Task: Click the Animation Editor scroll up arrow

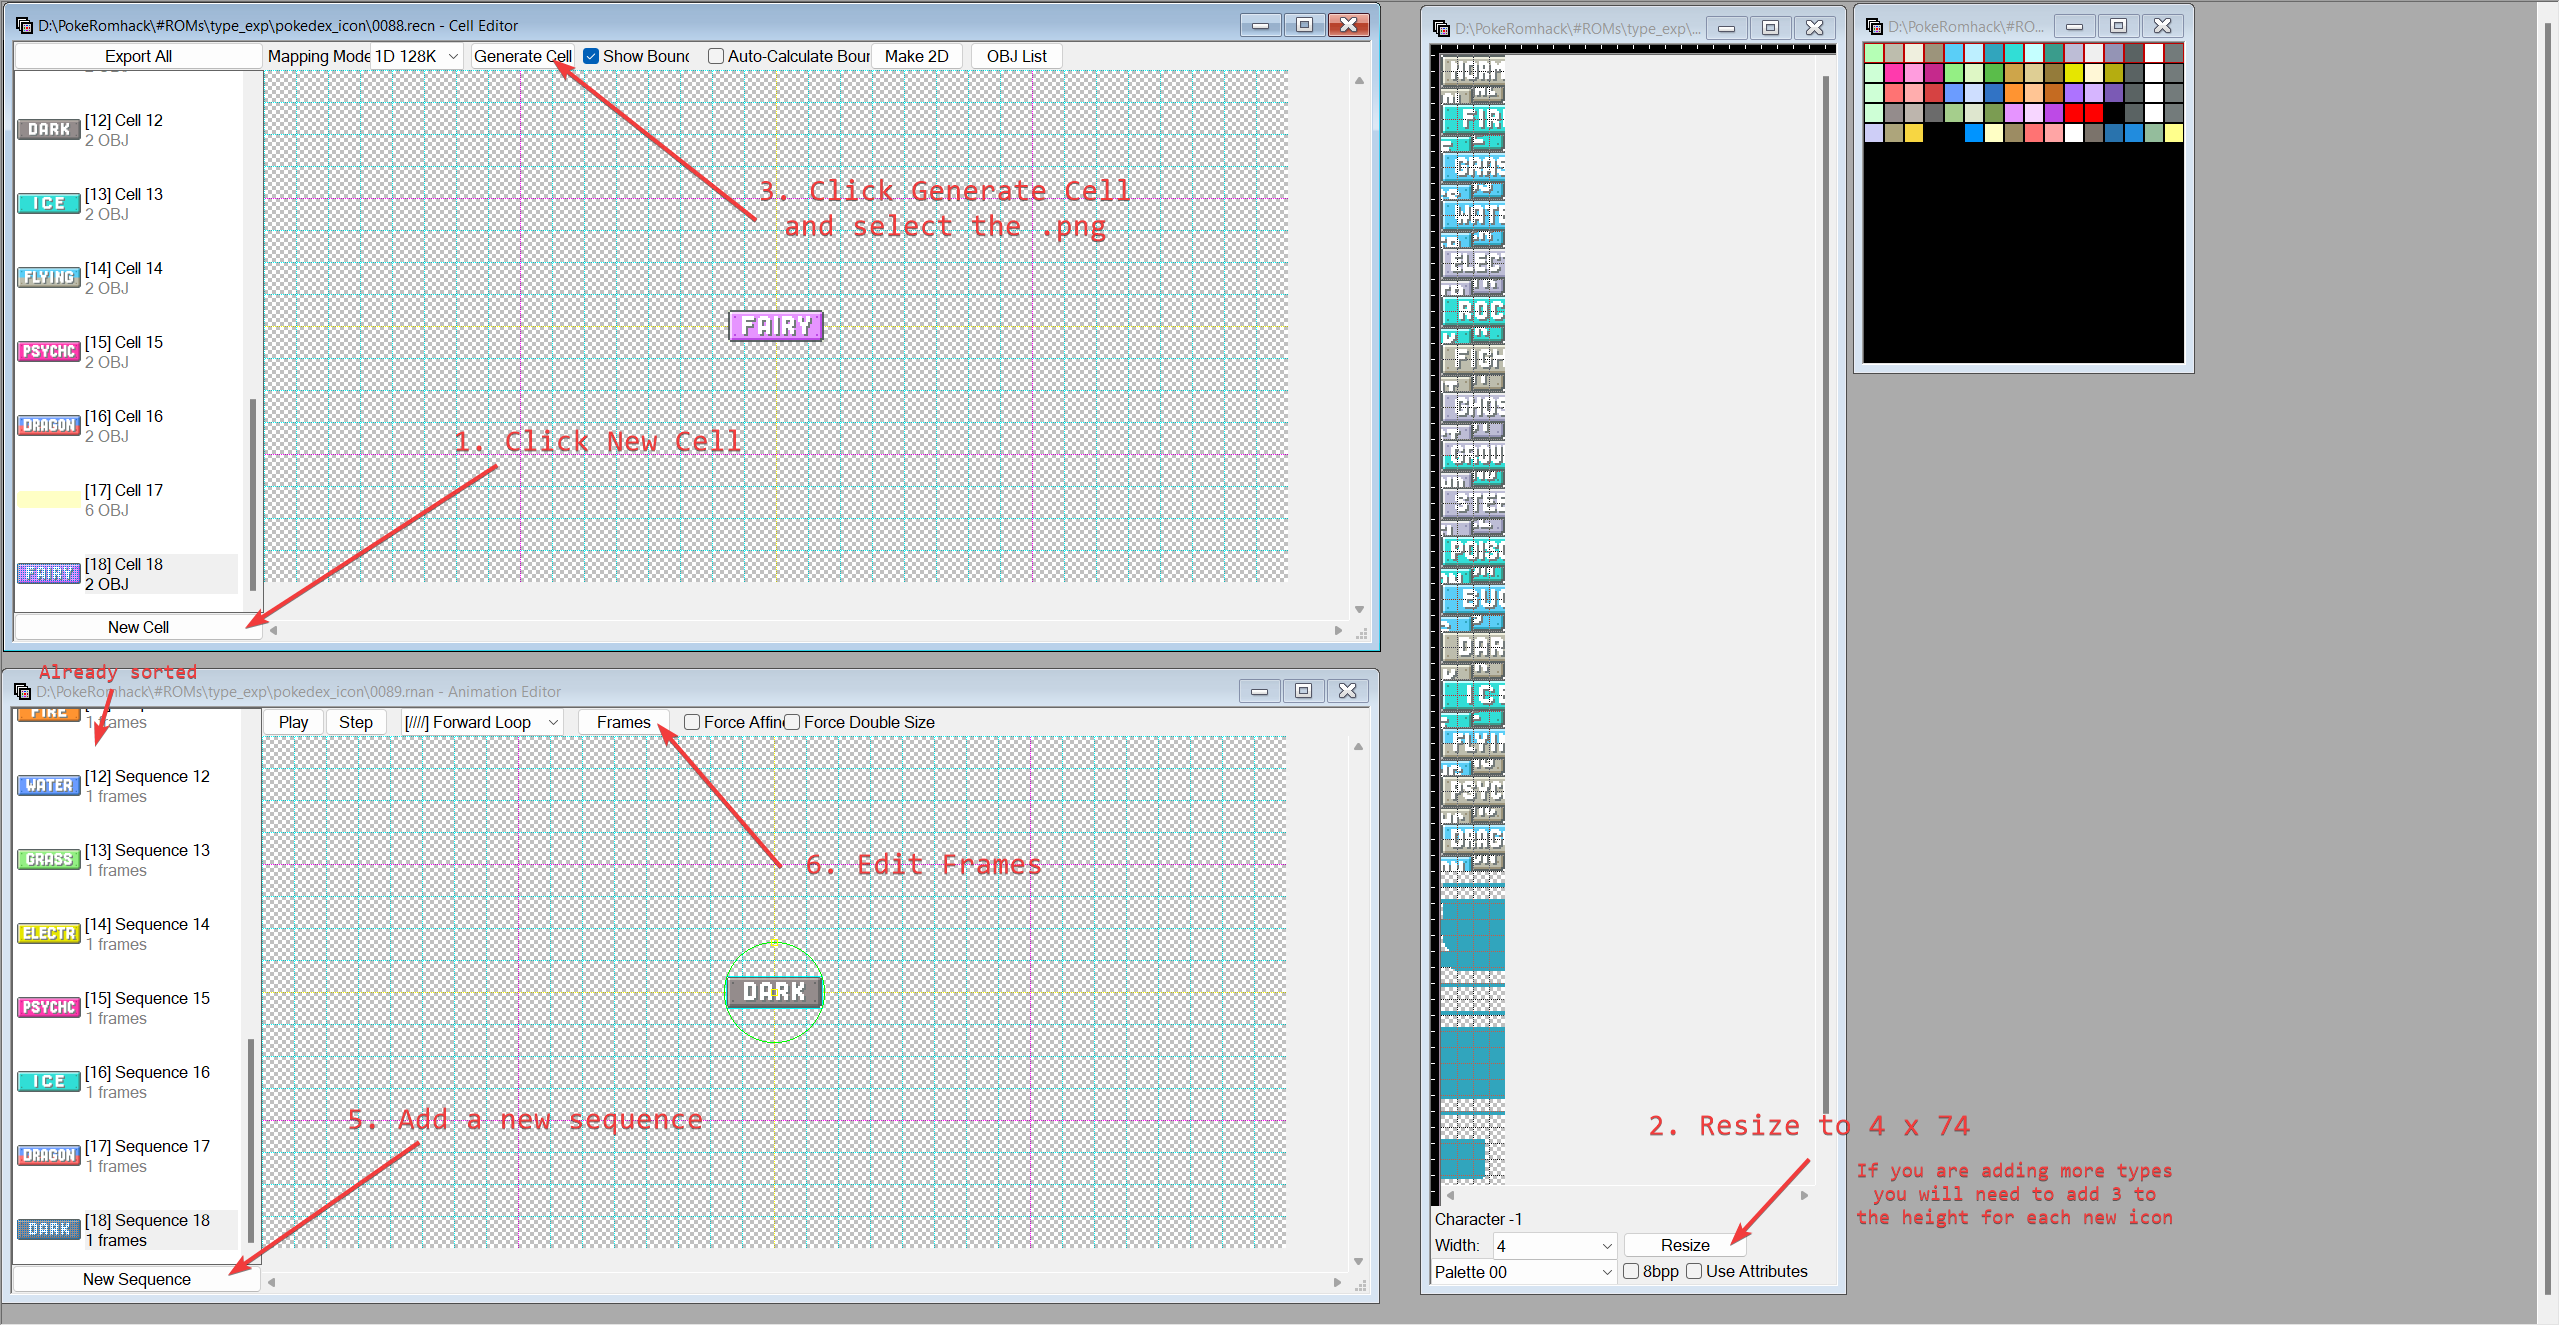Action: tap(1358, 747)
